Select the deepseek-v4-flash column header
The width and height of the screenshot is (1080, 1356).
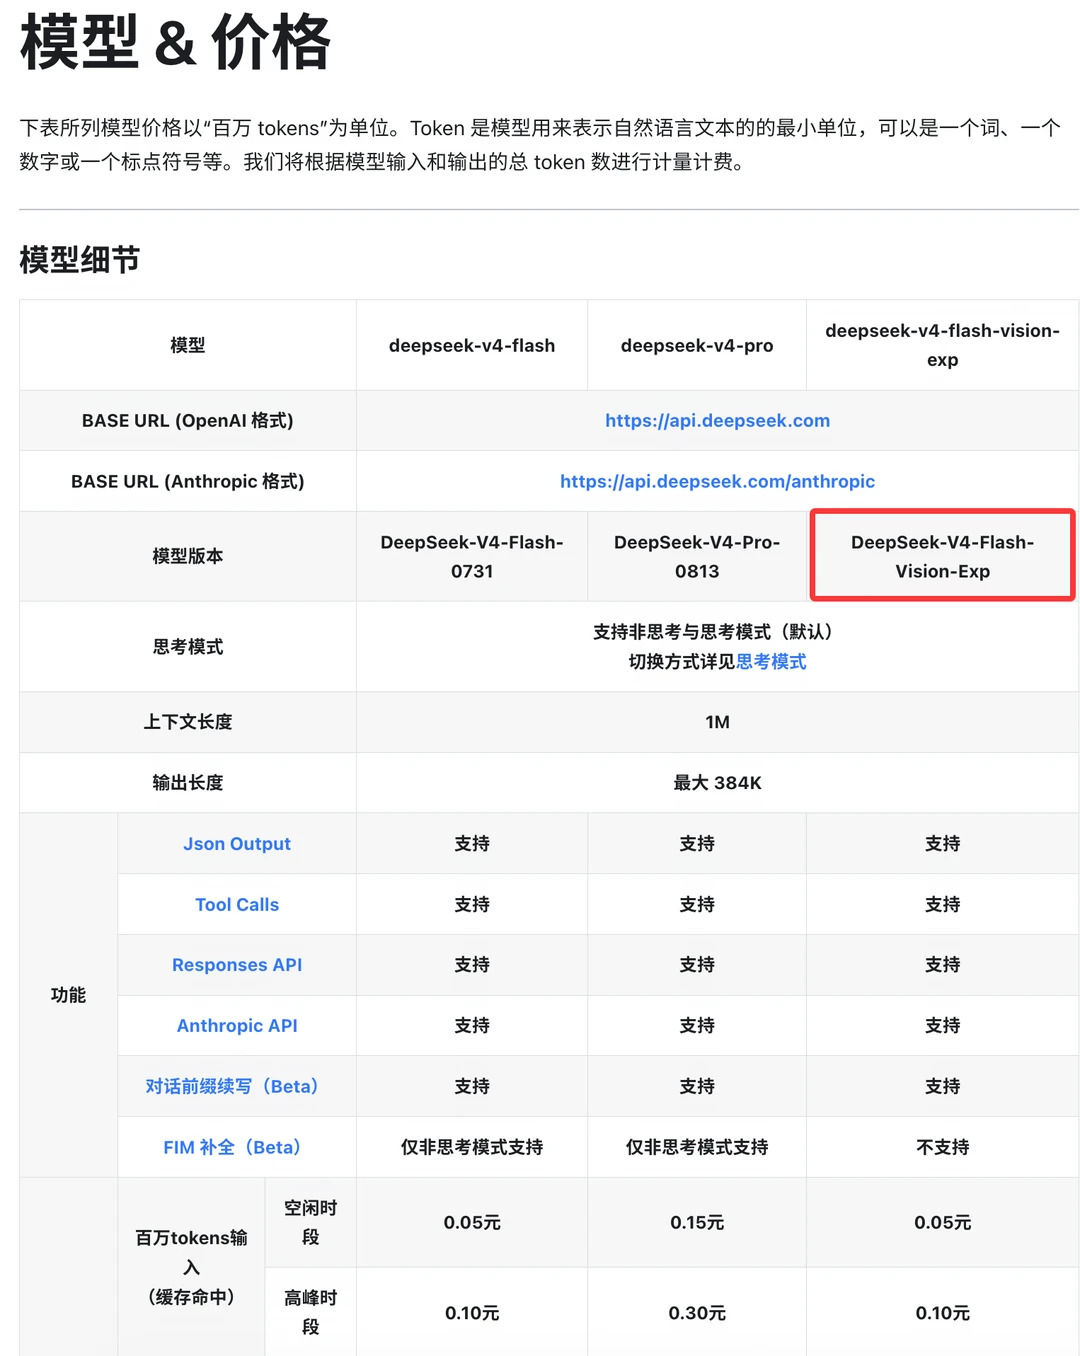click(x=472, y=346)
